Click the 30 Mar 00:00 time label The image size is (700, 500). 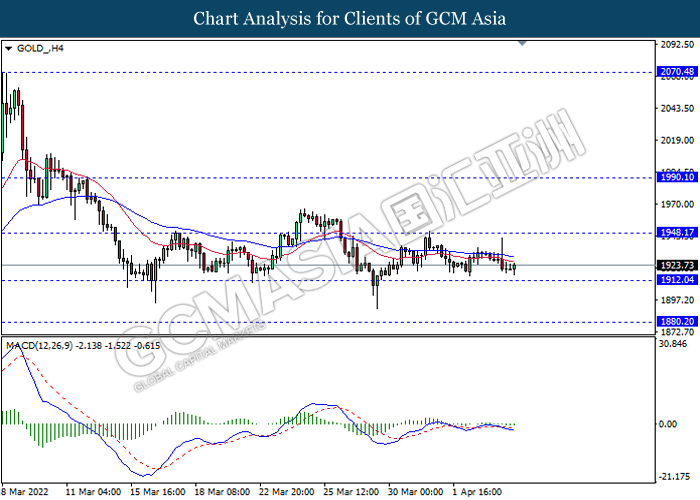(416, 492)
